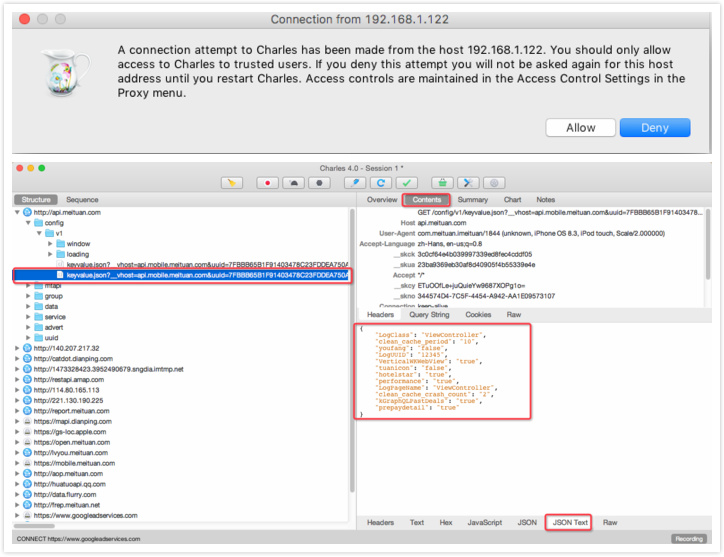The image size is (724, 557).
Task: Expand the data folder
Action: [x=28, y=306]
